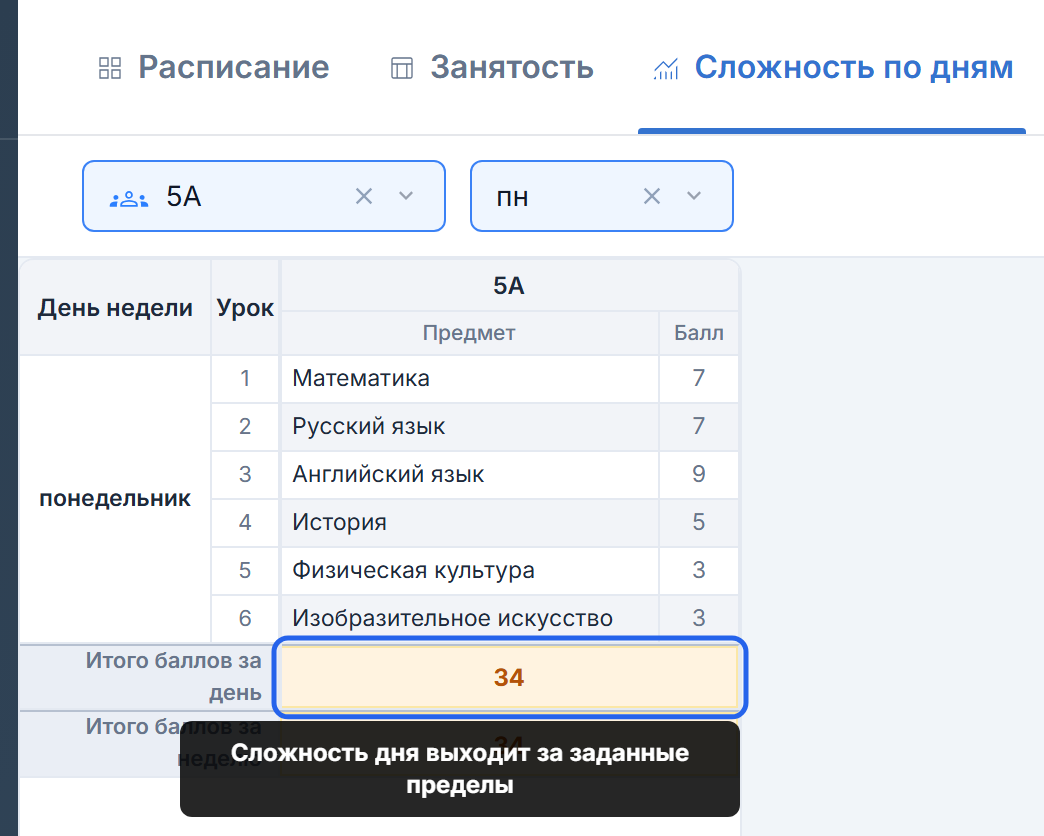Click score 9 for Английский язык
Screen dimensions: 1044x836
coord(698,475)
